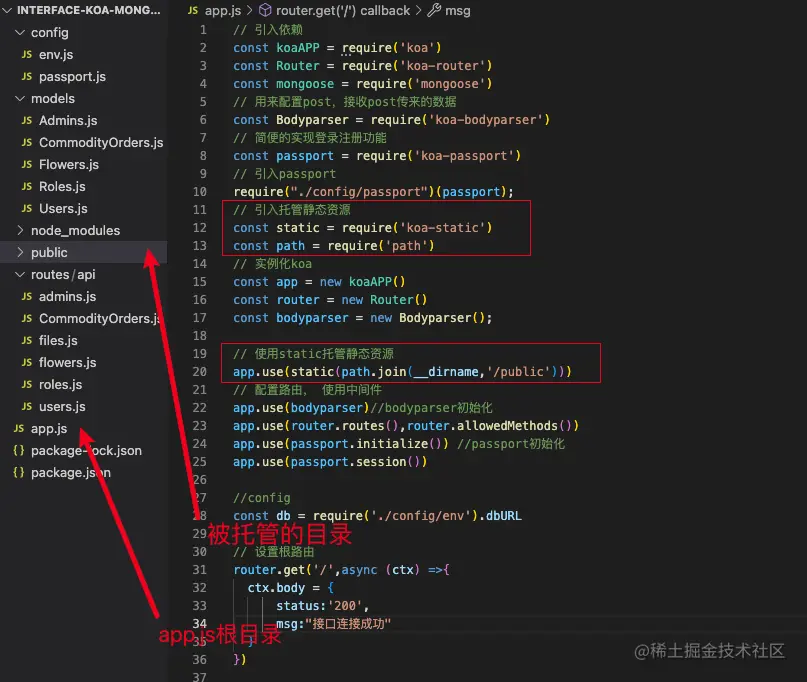Click line number 31 in gutter

tap(200, 570)
